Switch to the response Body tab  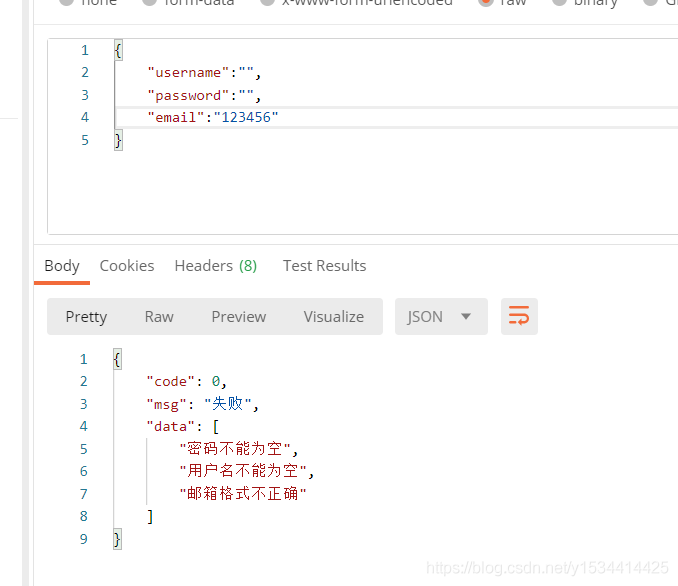(x=62, y=266)
